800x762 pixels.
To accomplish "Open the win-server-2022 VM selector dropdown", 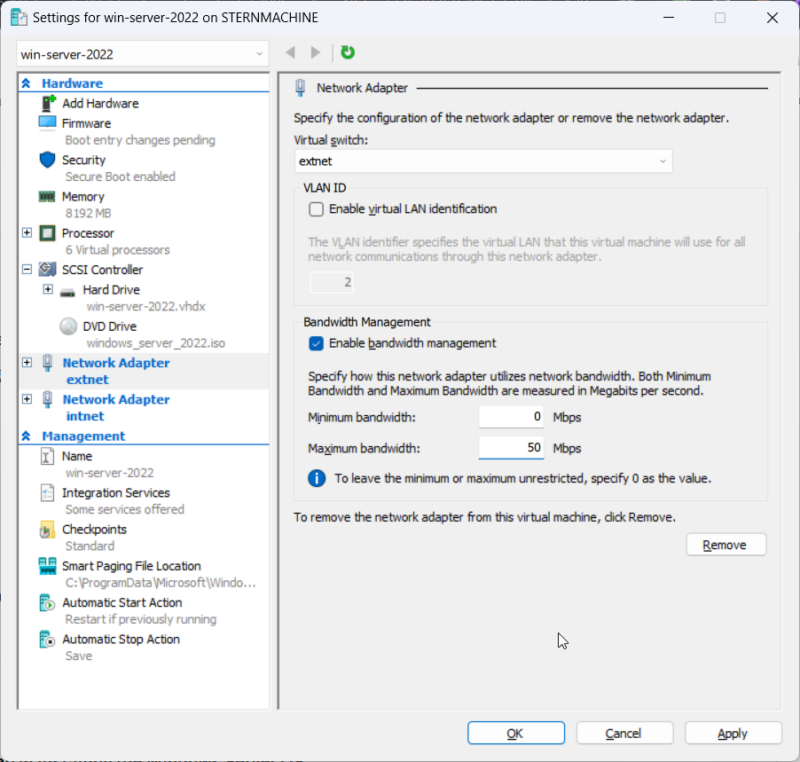I will (142, 54).
